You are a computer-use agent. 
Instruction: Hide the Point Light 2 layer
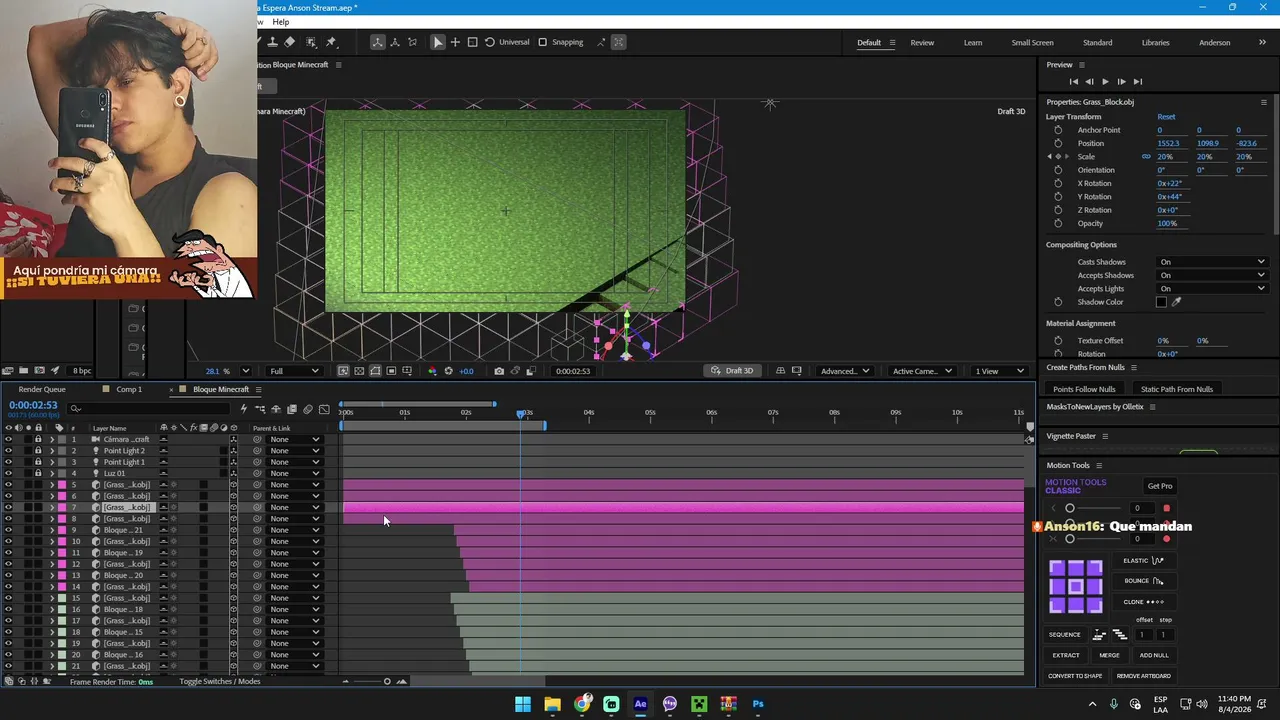click(8, 451)
